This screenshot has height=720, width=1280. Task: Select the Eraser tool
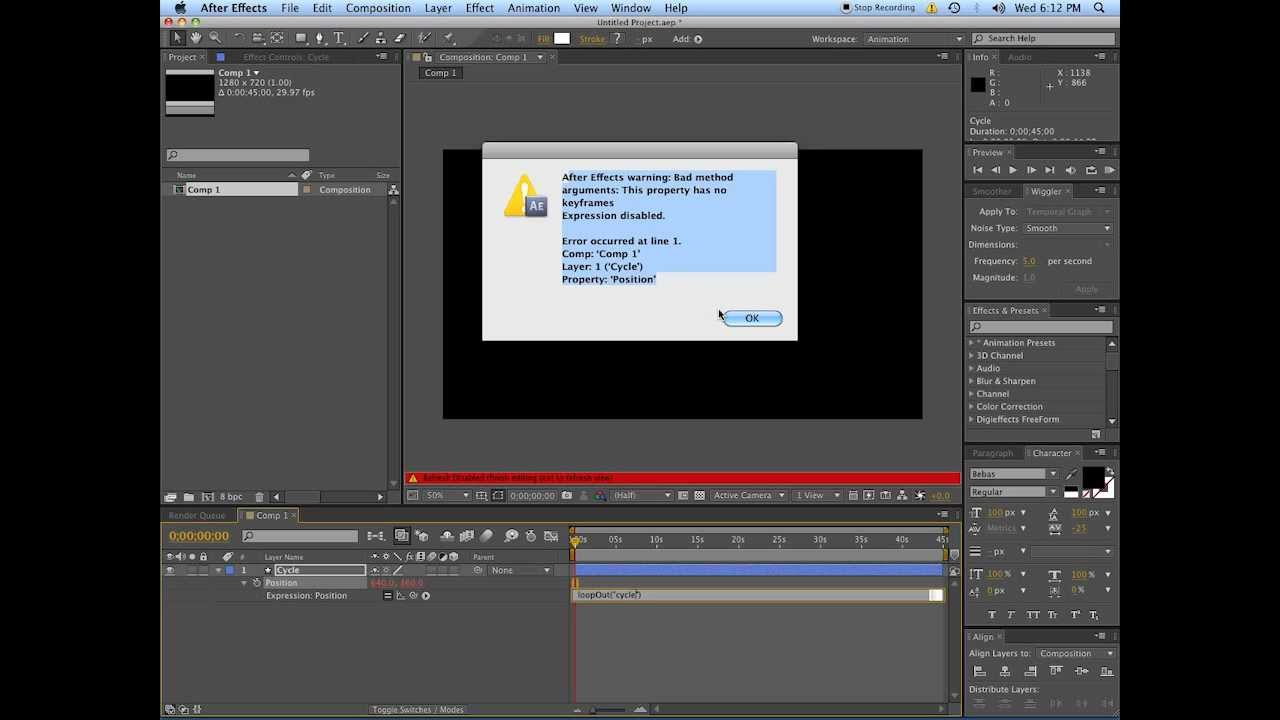(400, 38)
